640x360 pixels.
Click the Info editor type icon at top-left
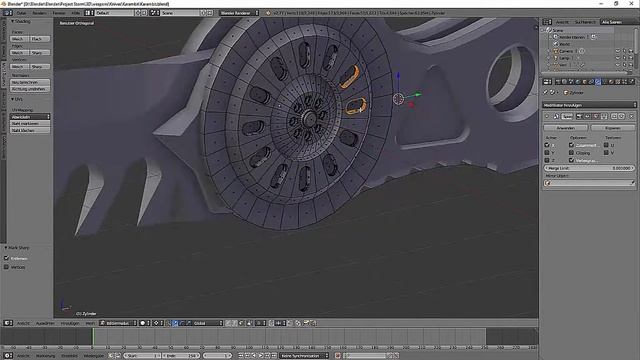[x=8, y=13]
